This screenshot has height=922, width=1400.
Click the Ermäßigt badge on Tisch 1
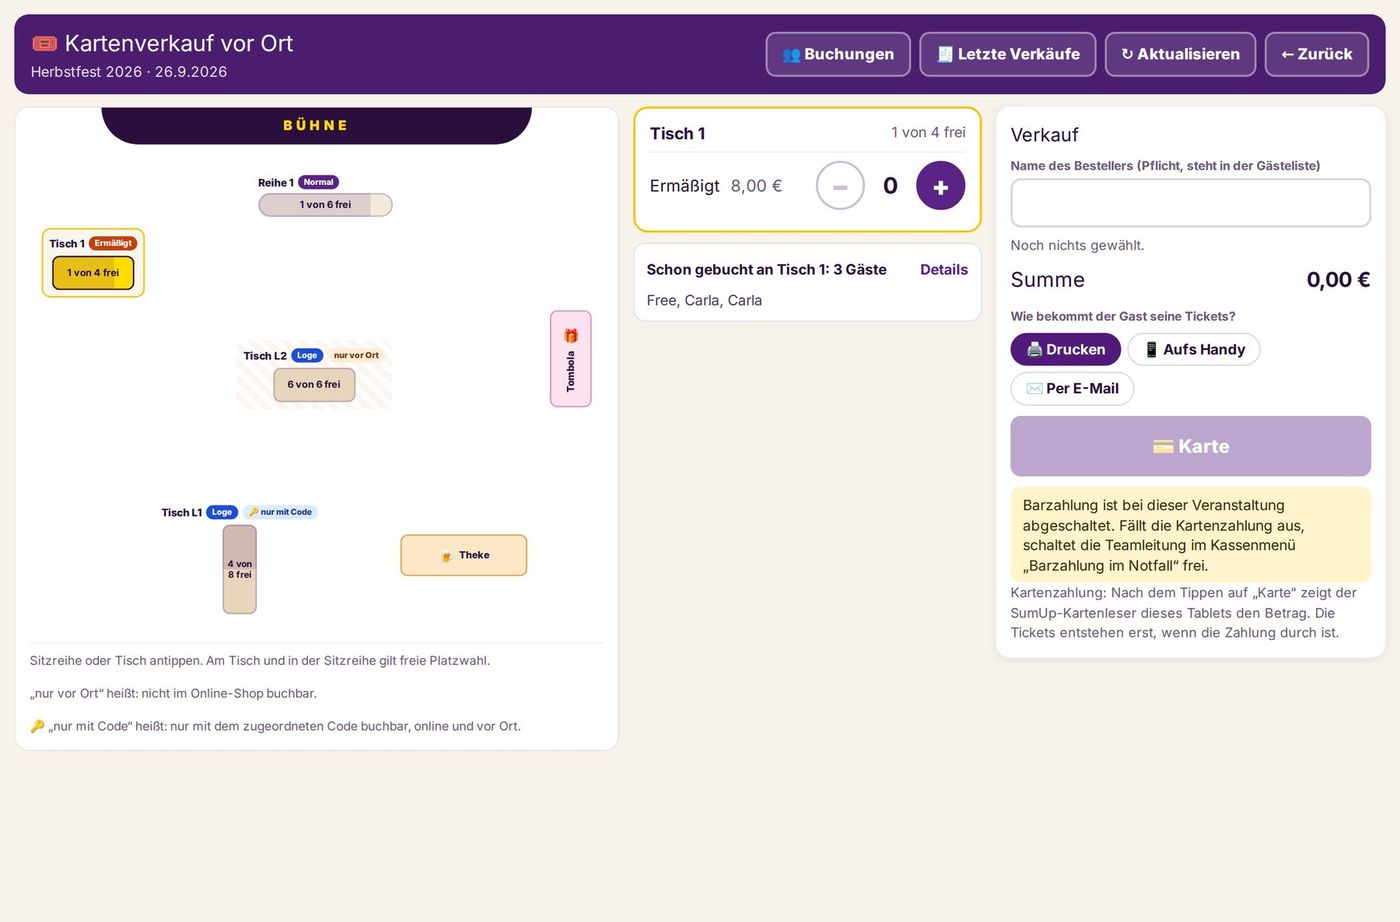tap(113, 243)
